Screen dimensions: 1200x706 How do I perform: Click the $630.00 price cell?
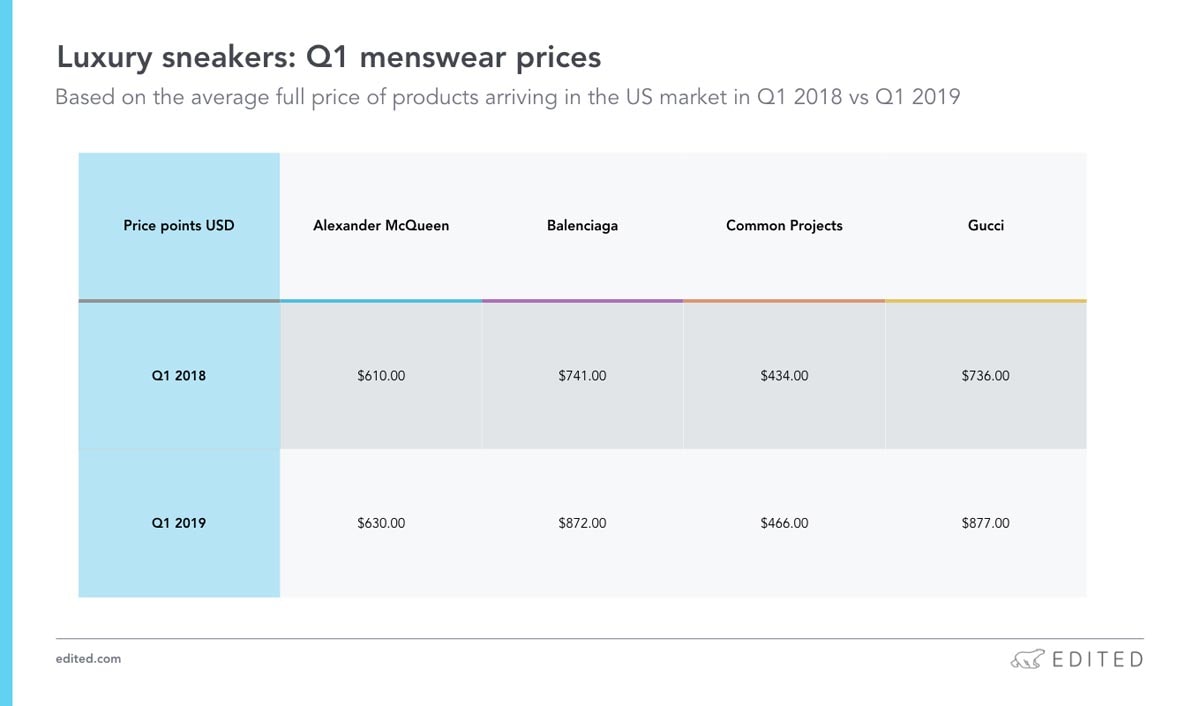tap(381, 523)
